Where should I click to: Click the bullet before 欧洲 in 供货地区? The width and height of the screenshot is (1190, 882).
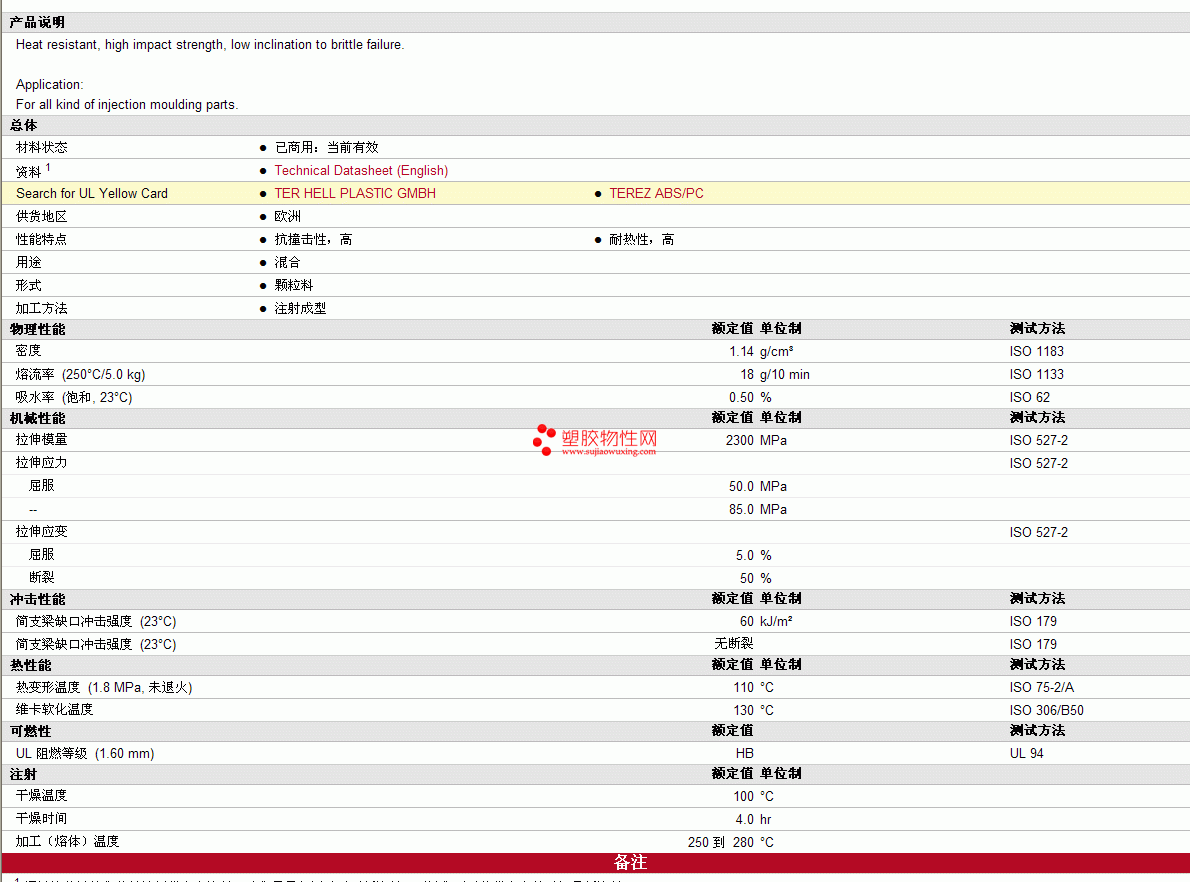click(x=263, y=217)
